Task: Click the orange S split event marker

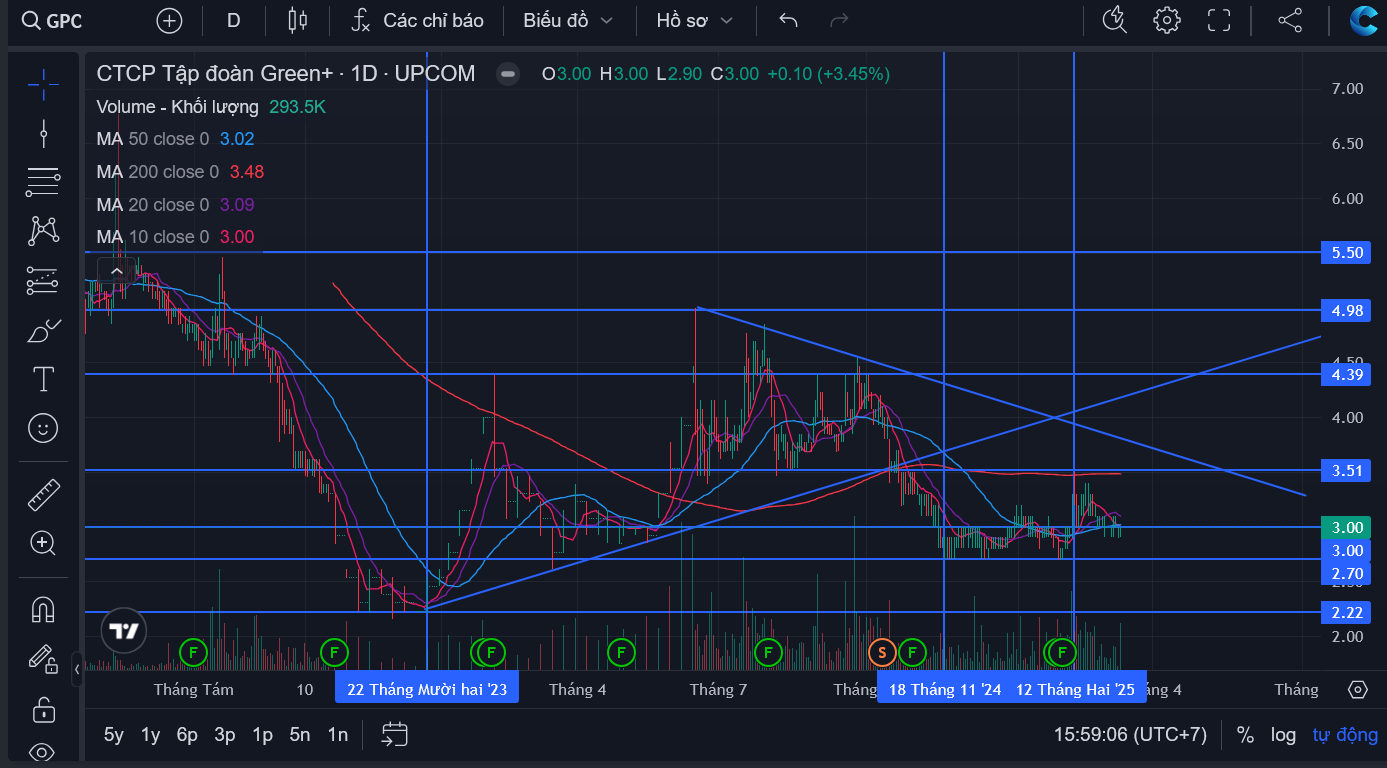Action: click(881, 653)
